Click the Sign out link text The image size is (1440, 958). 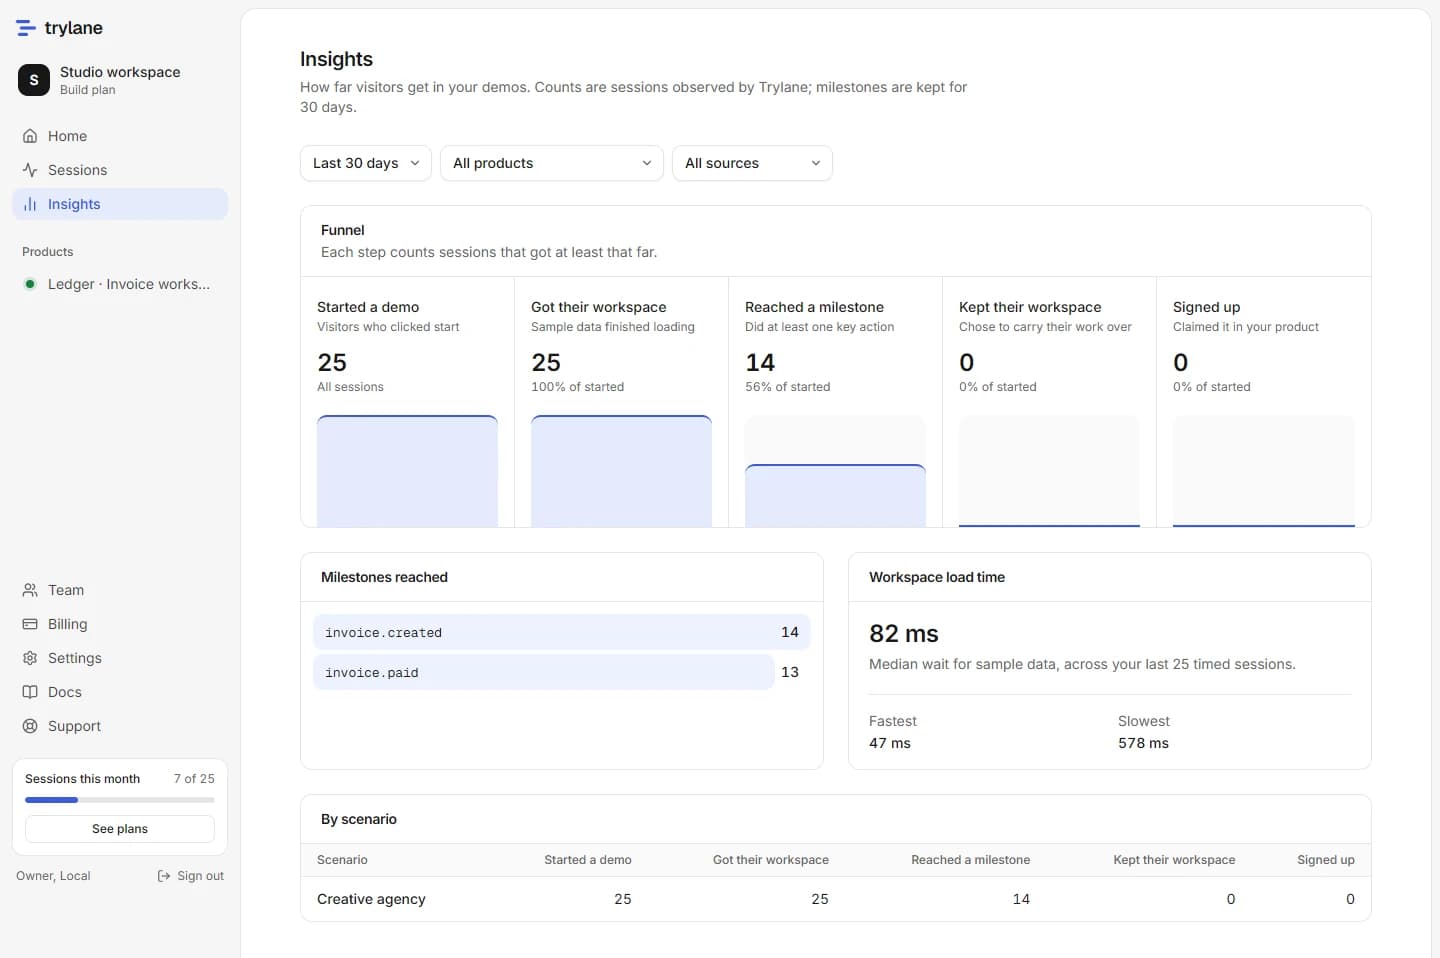(x=200, y=876)
